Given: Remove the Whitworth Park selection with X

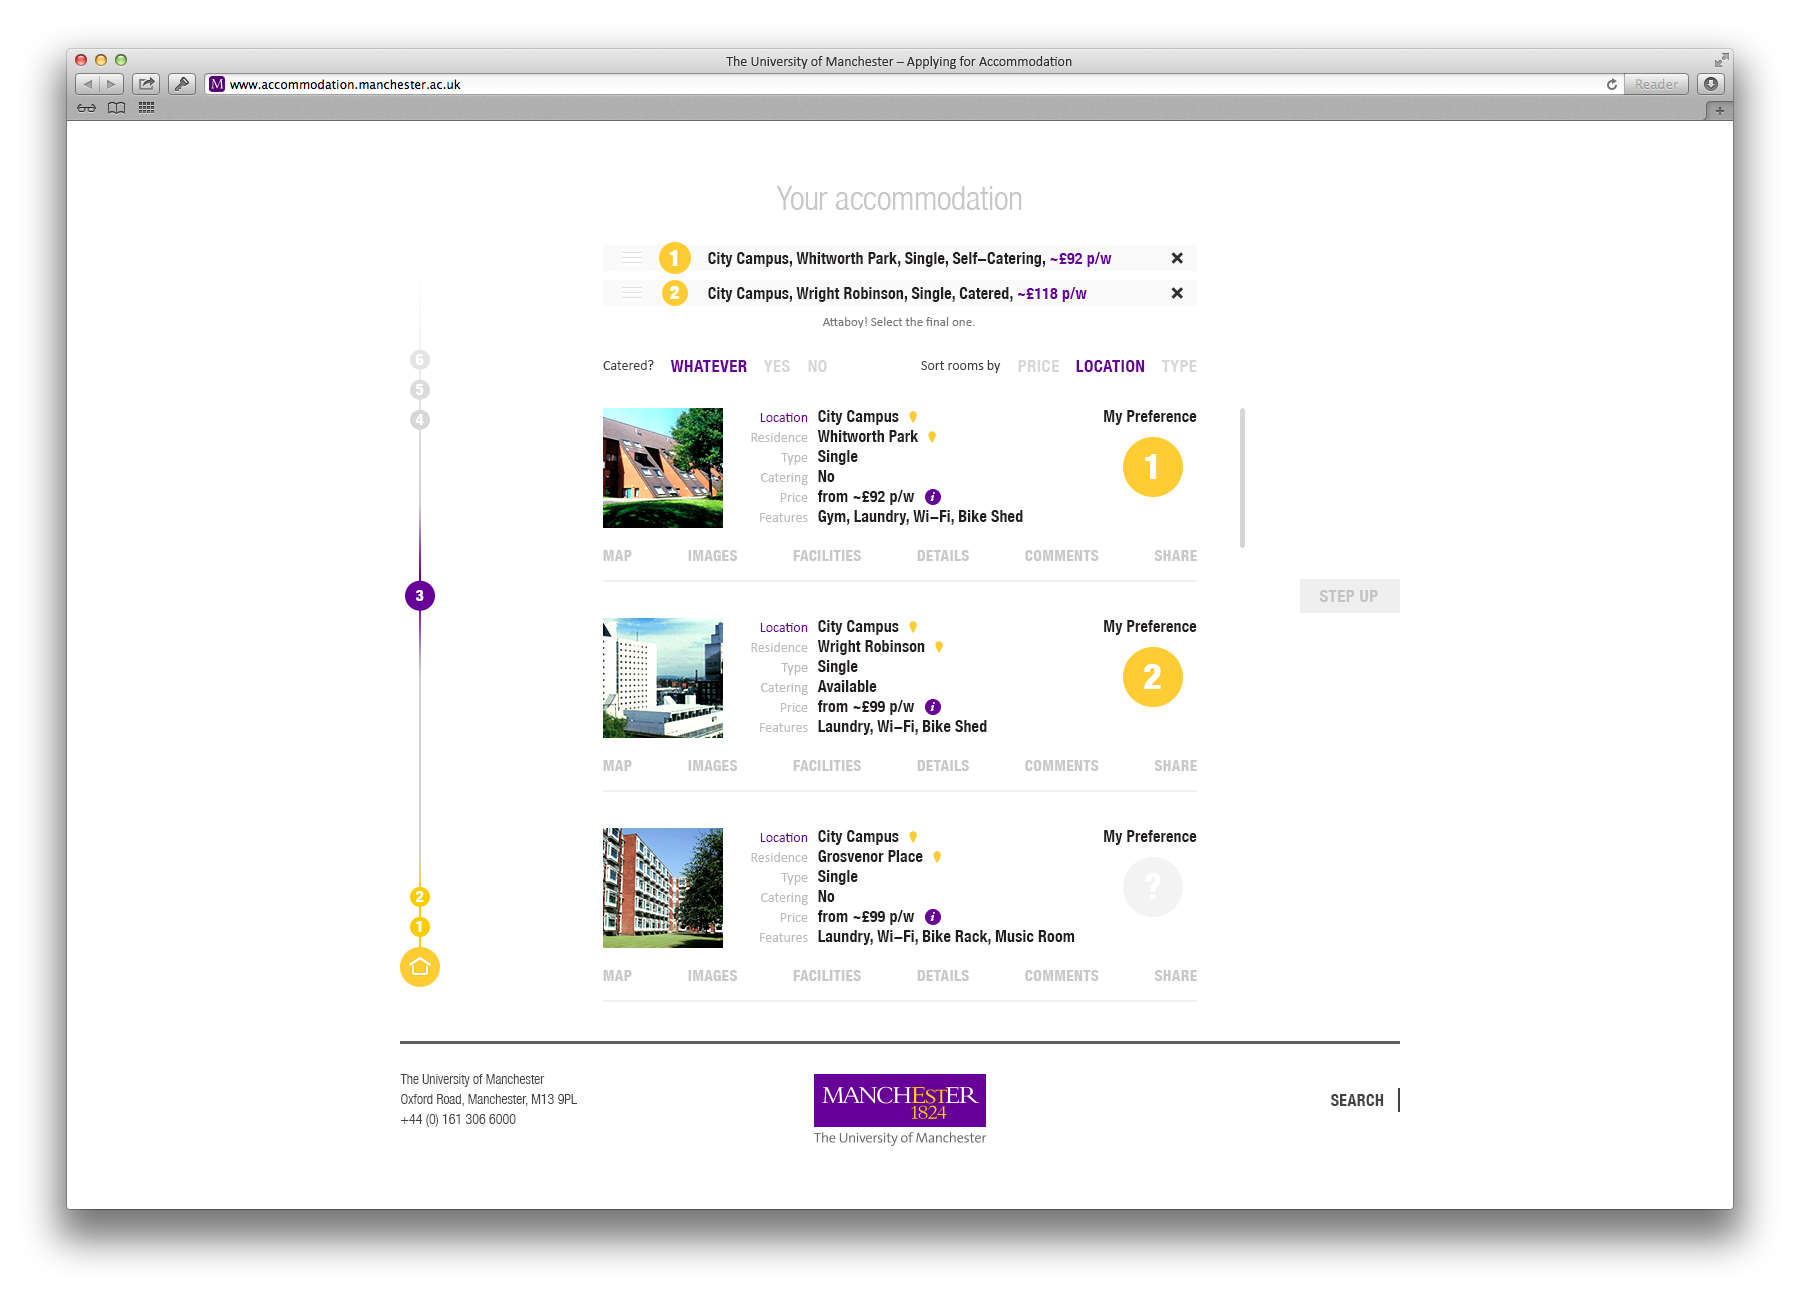Looking at the screenshot, I should 1177,258.
